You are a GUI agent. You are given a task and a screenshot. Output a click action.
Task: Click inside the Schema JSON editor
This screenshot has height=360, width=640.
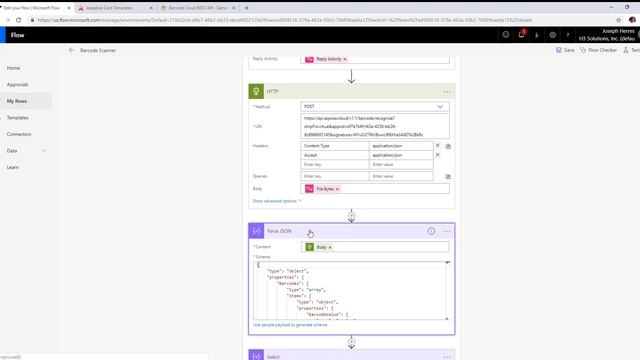click(349, 291)
